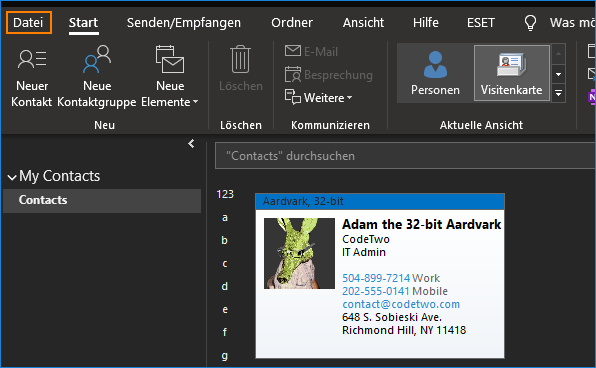Click the E-Mail communicate button
Viewport: 596px width, 368px height.
(311, 51)
